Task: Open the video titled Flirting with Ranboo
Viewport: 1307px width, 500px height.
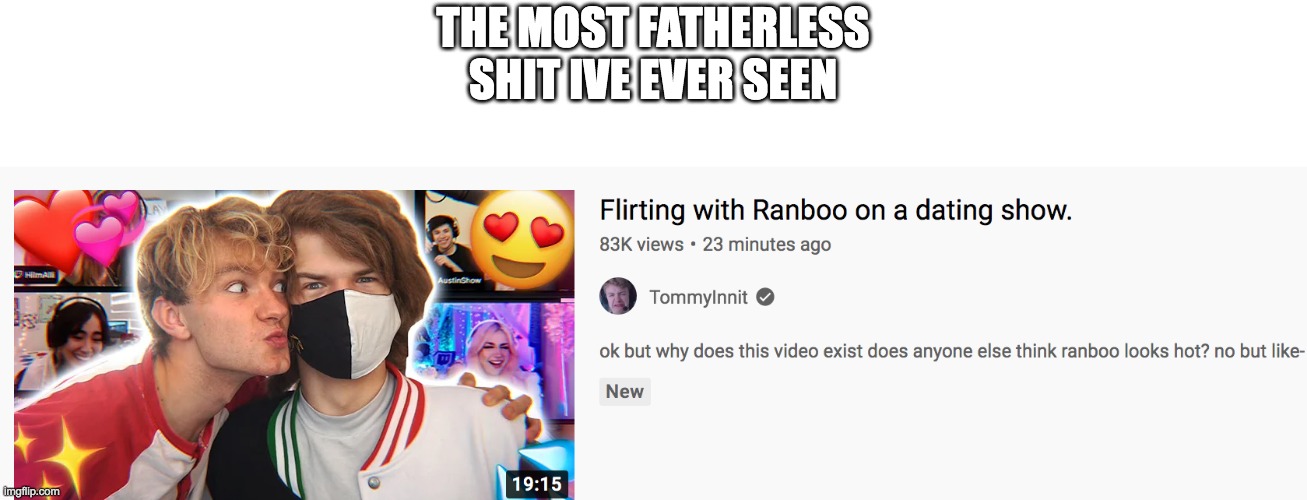Action: click(835, 211)
